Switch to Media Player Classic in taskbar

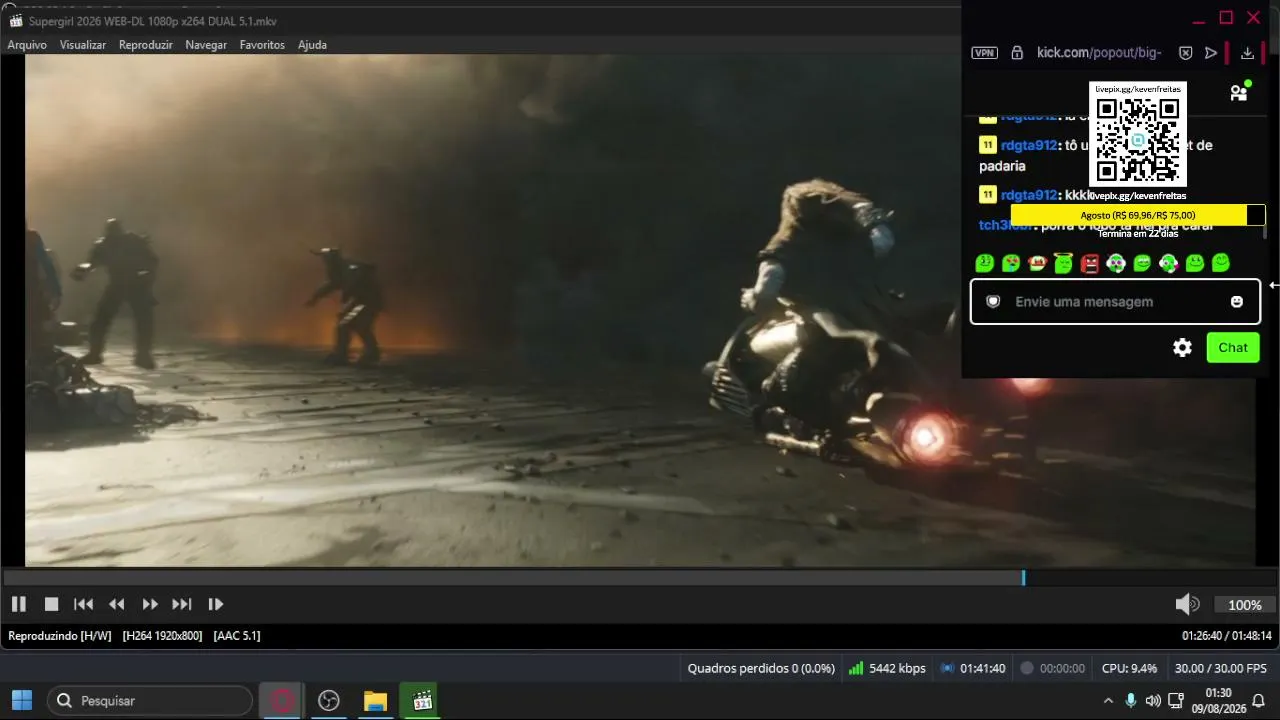pos(421,701)
